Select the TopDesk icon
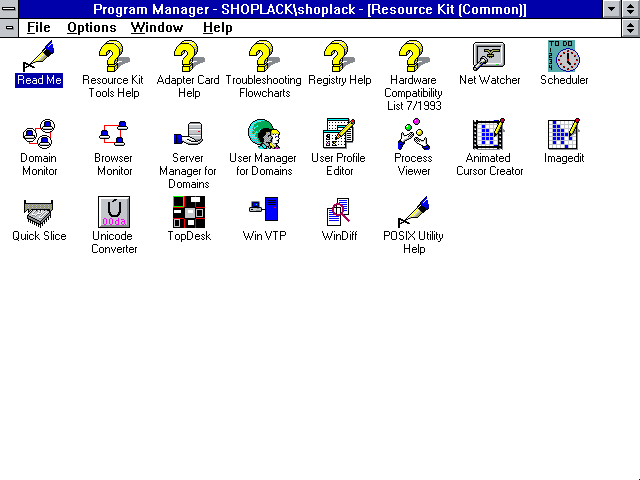Image resolution: width=640 pixels, height=480 pixels. click(189, 212)
